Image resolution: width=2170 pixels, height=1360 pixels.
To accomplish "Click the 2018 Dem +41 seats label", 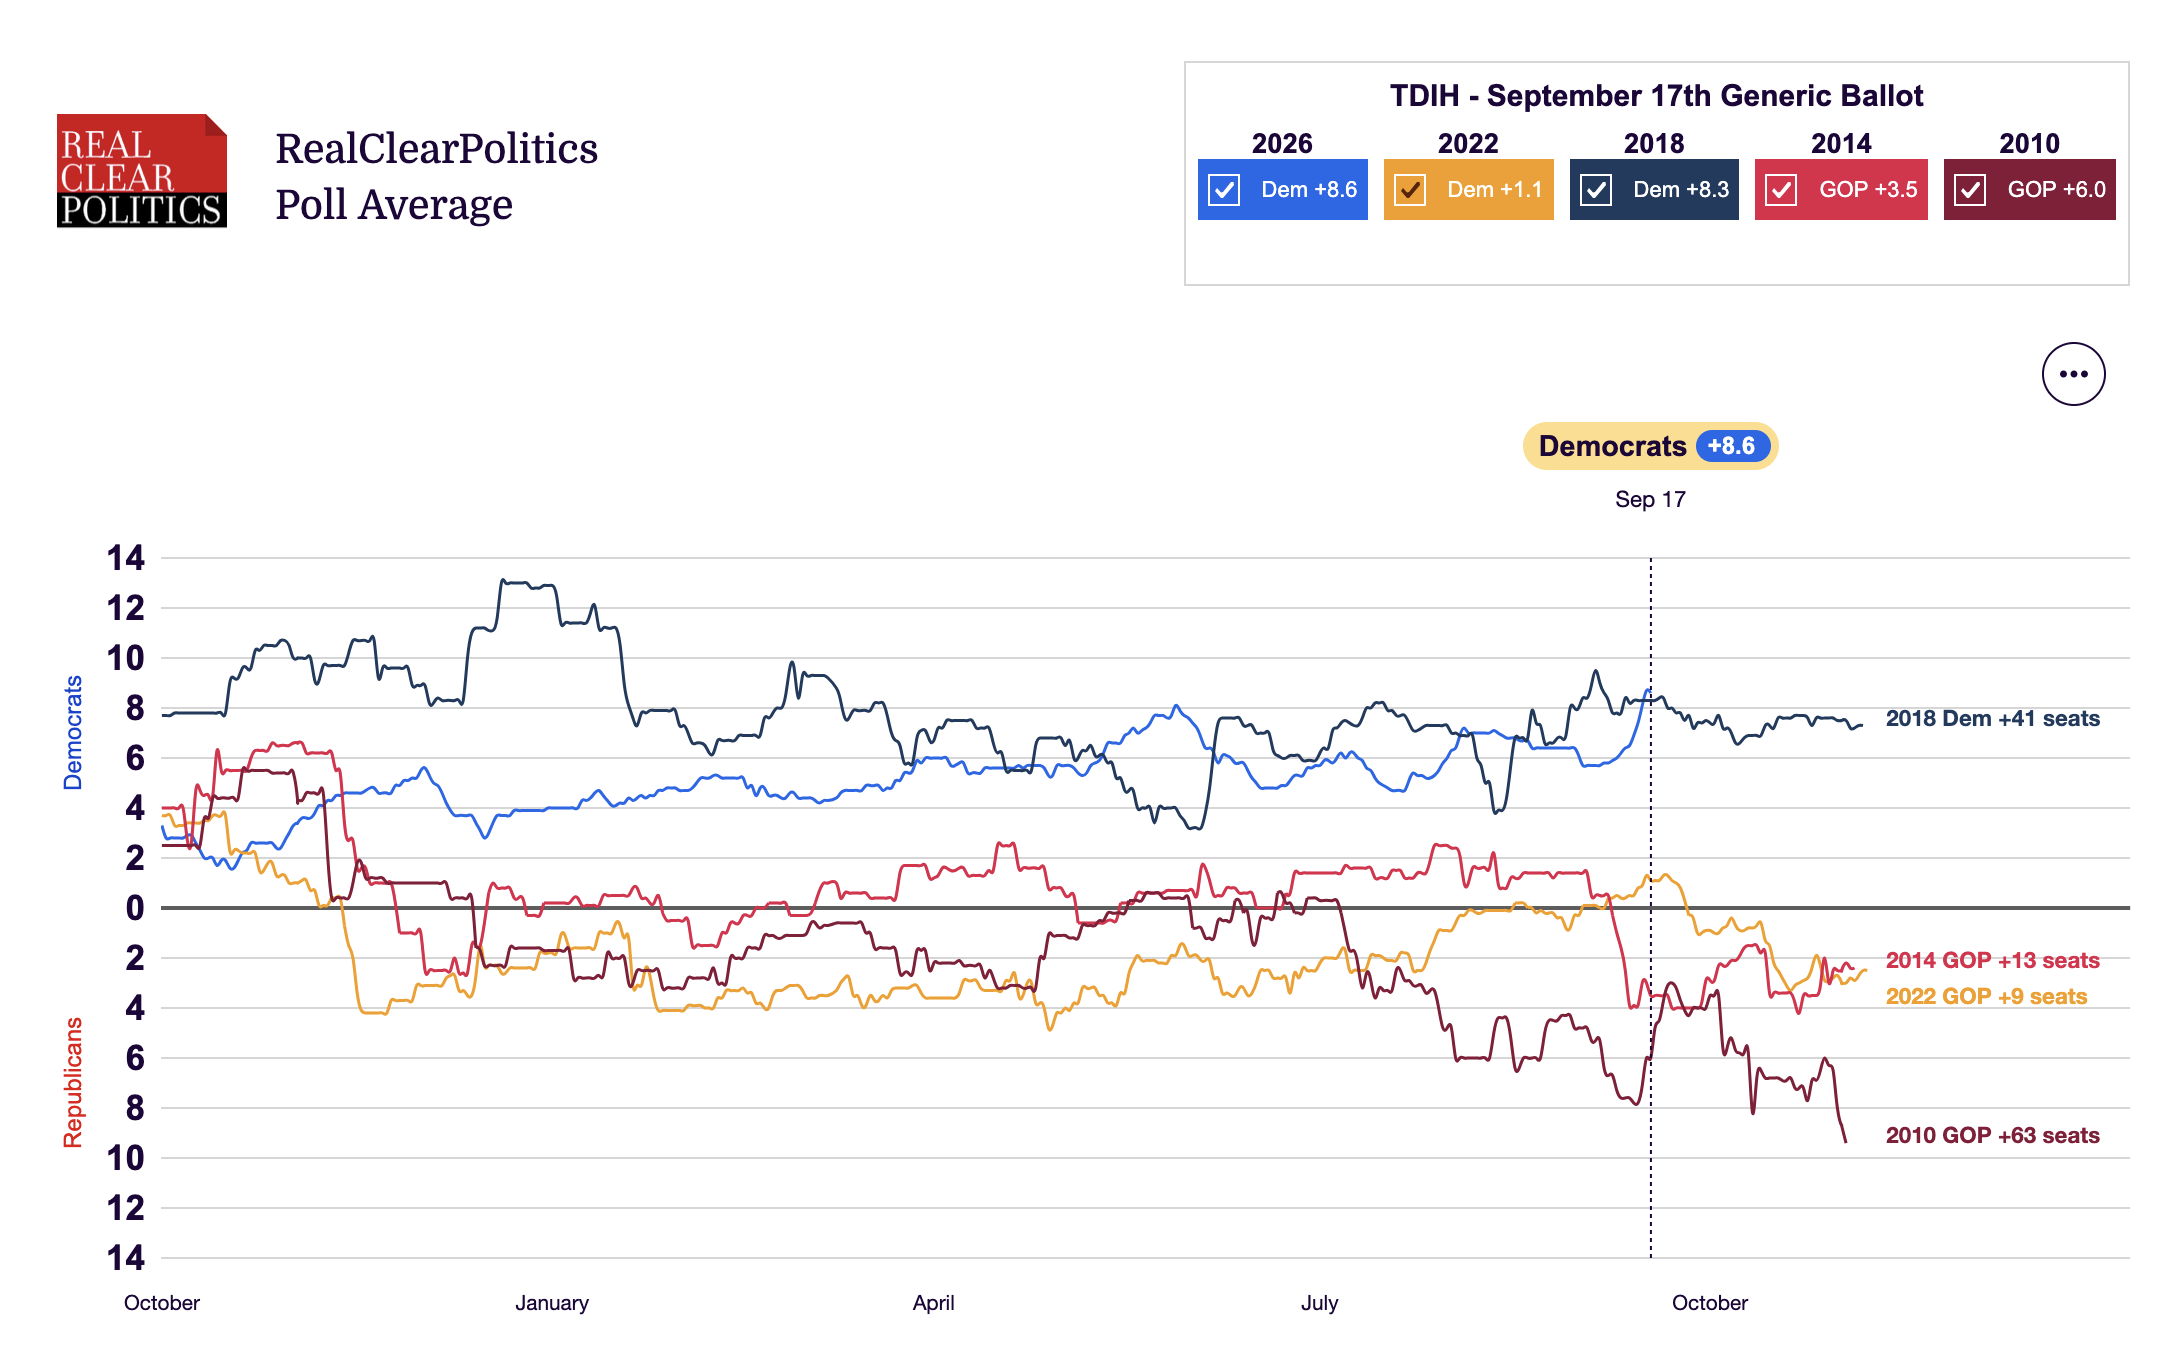I will [x=1992, y=718].
